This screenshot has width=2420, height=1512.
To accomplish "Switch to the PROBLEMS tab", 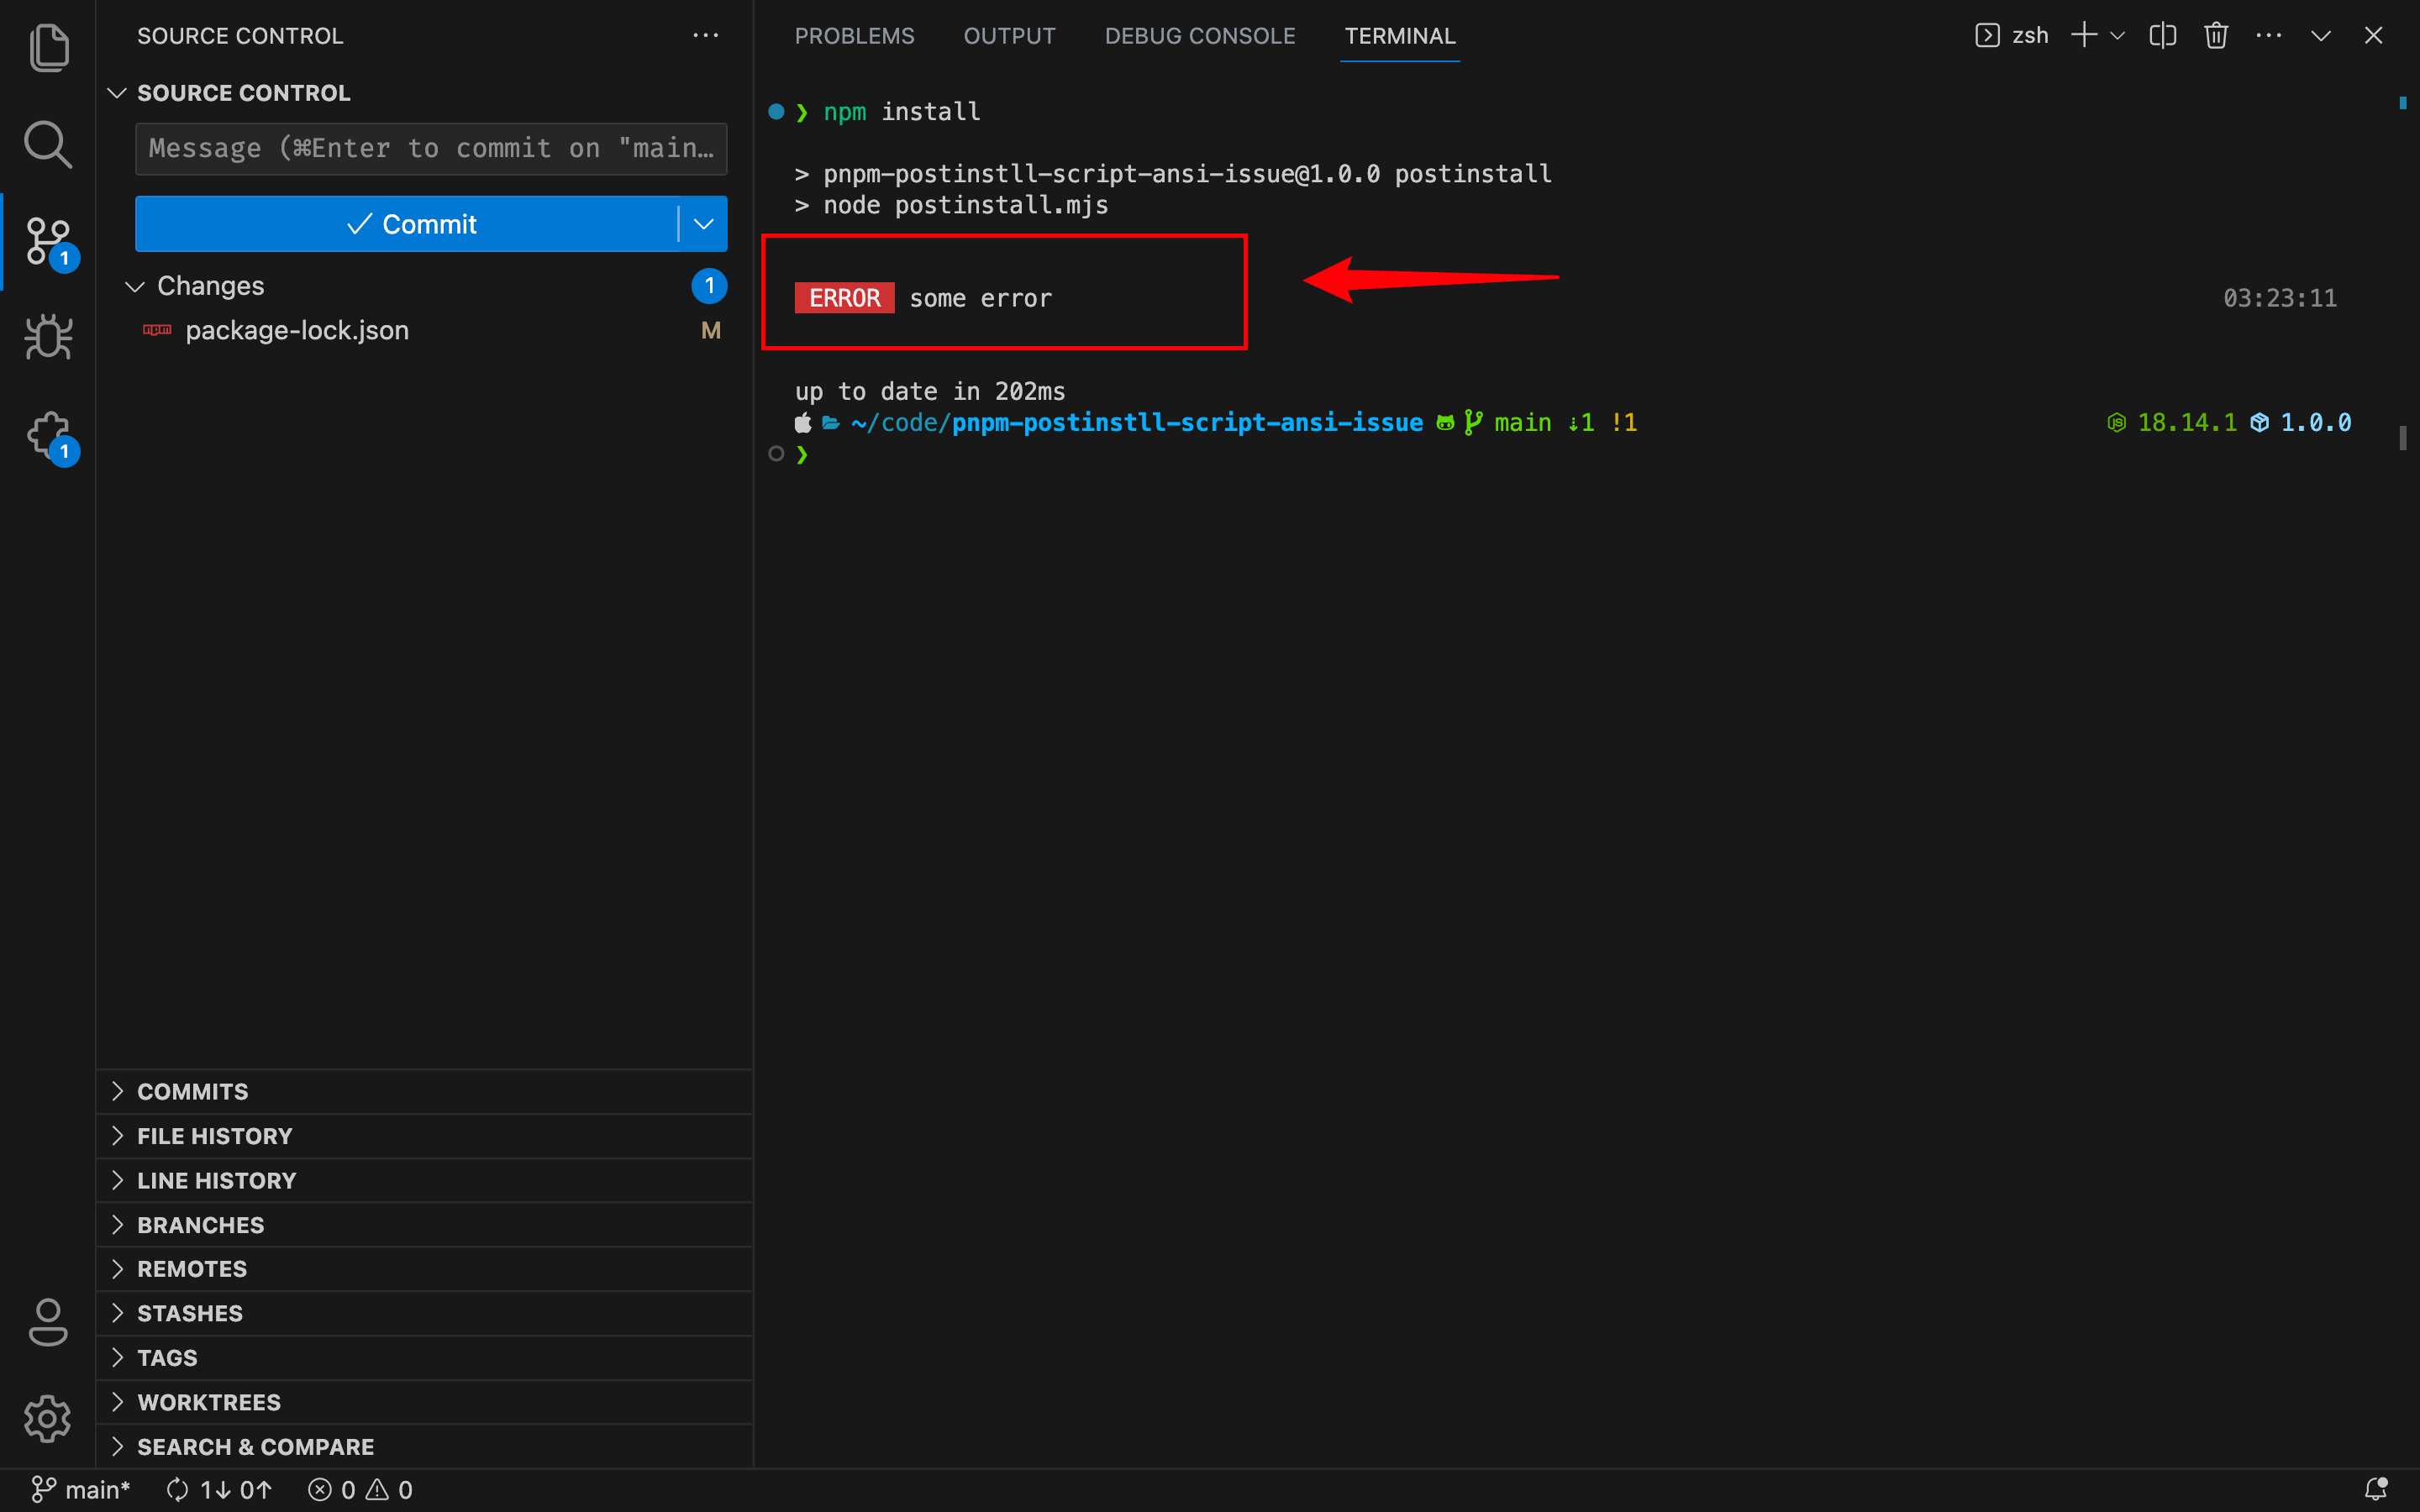I will [854, 36].
